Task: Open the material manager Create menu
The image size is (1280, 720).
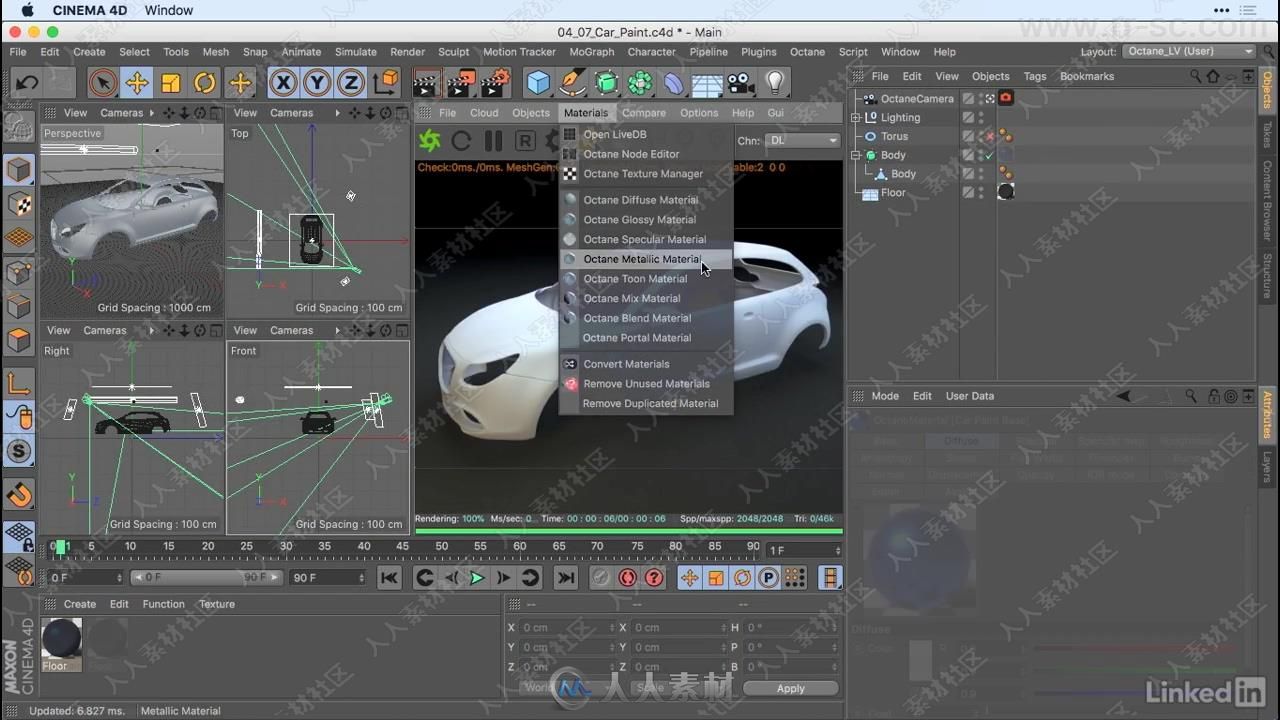Action: (80, 604)
